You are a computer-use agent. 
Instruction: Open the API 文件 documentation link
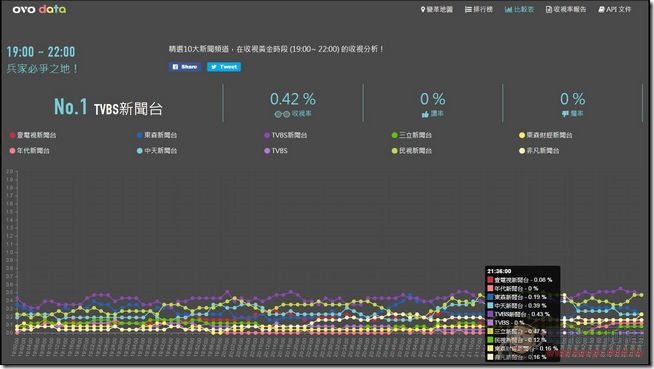click(x=615, y=9)
